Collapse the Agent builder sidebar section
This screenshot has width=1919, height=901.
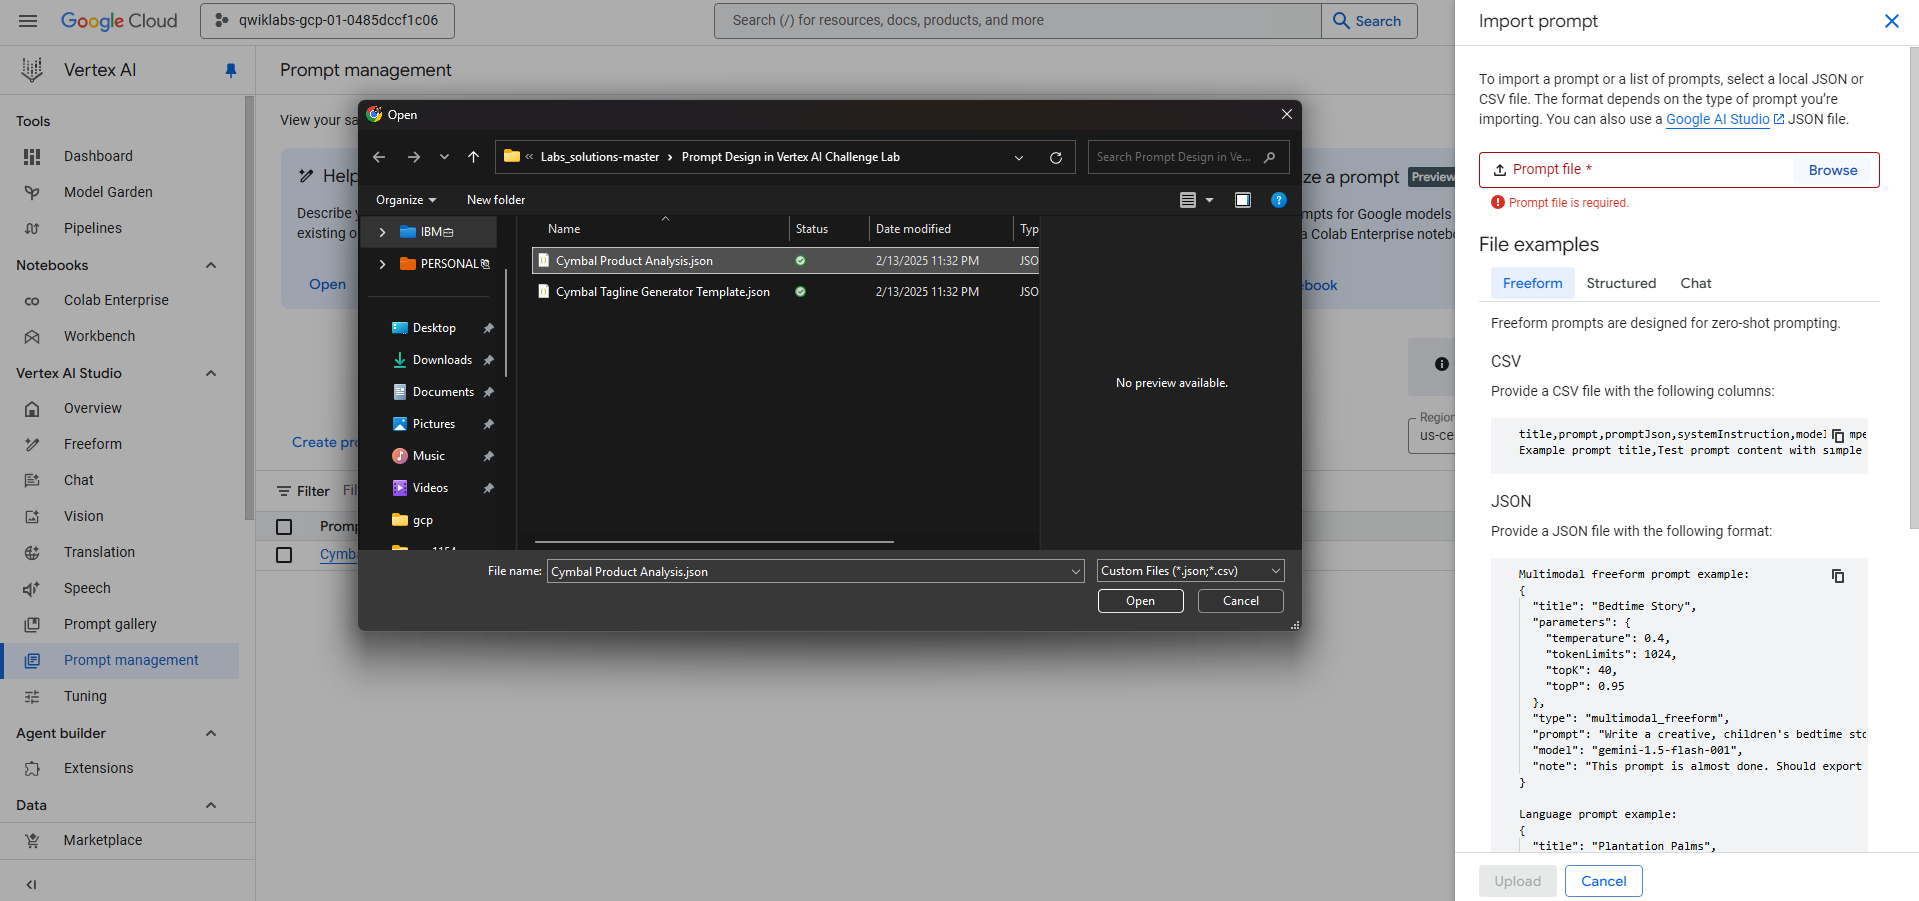click(x=211, y=733)
